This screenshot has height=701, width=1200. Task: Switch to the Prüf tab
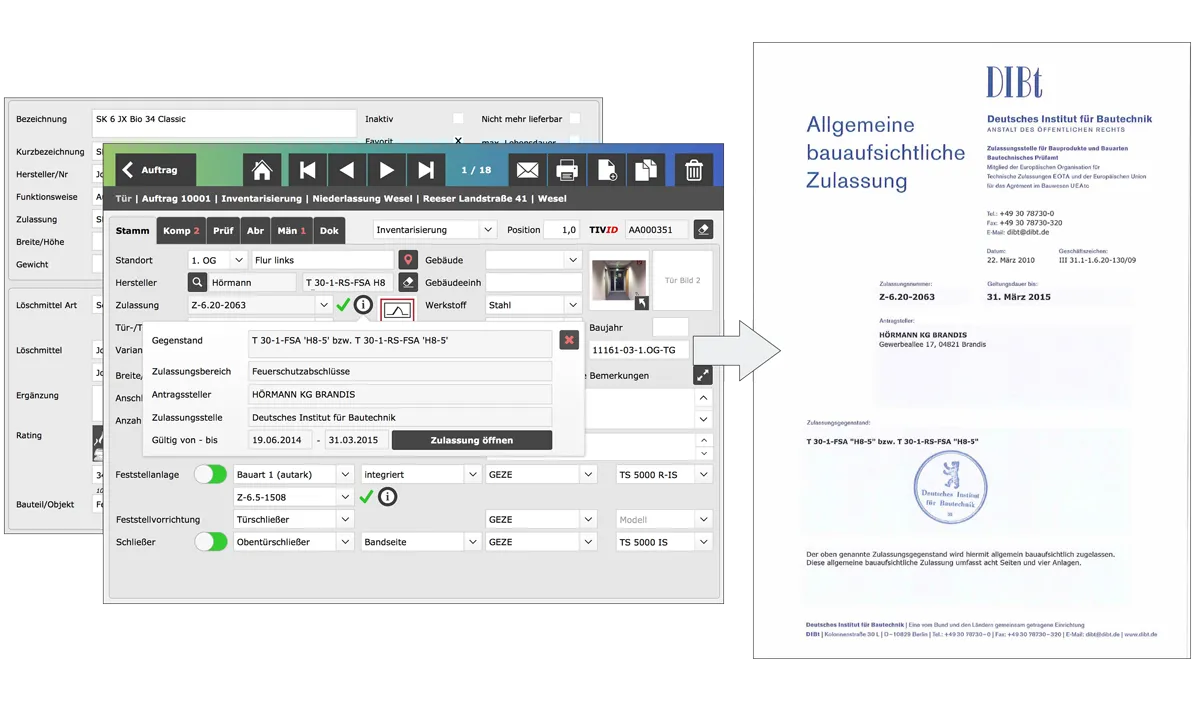click(223, 230)
